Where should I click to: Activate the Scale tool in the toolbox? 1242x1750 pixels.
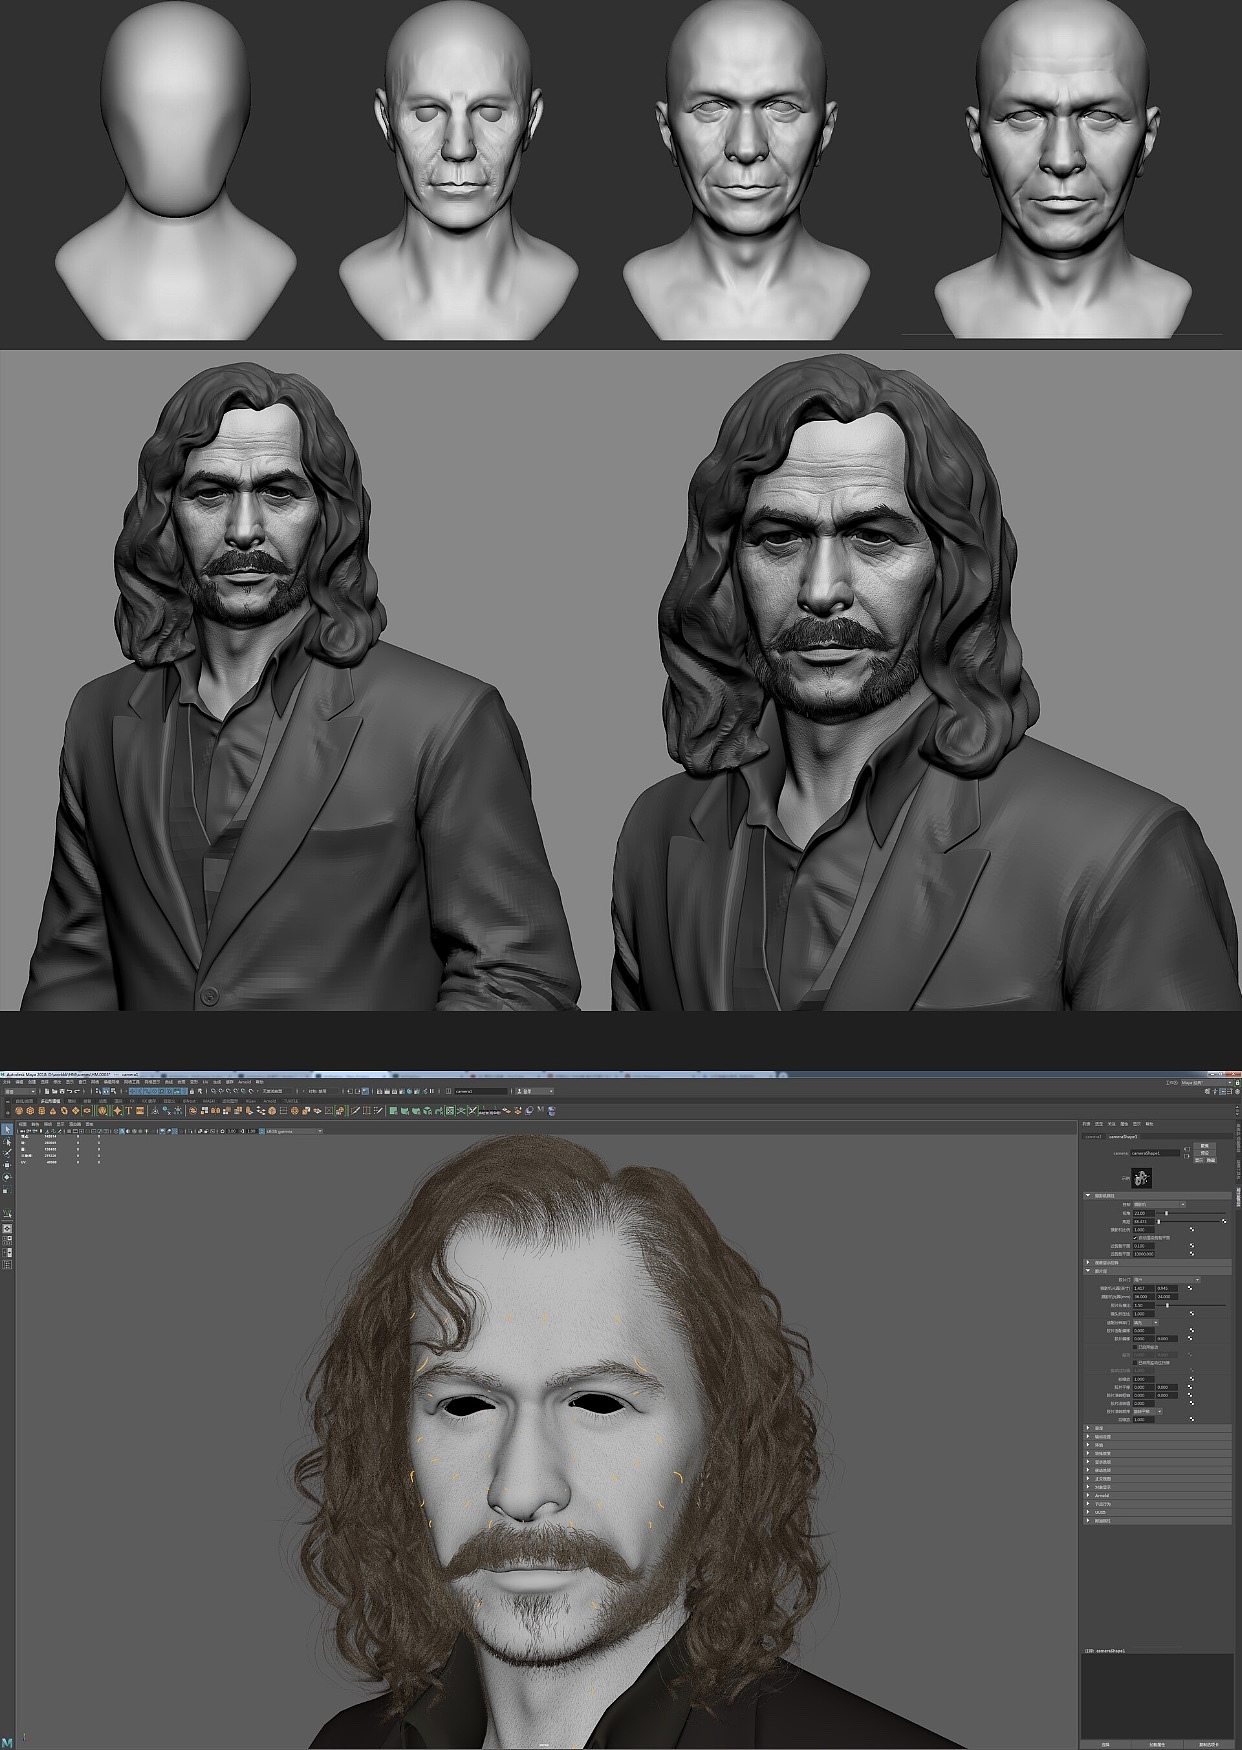[x=7, y=1189]
